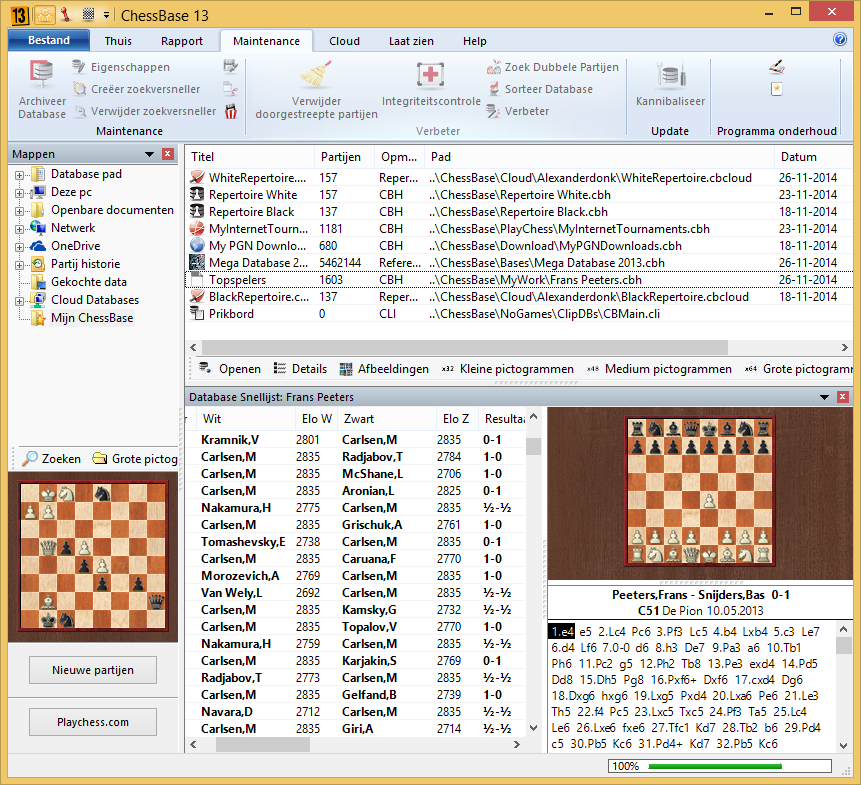This screenshot has height=785, width=861.
Task: Click the database list horizontal scrollbar
Action: point(465,347)
